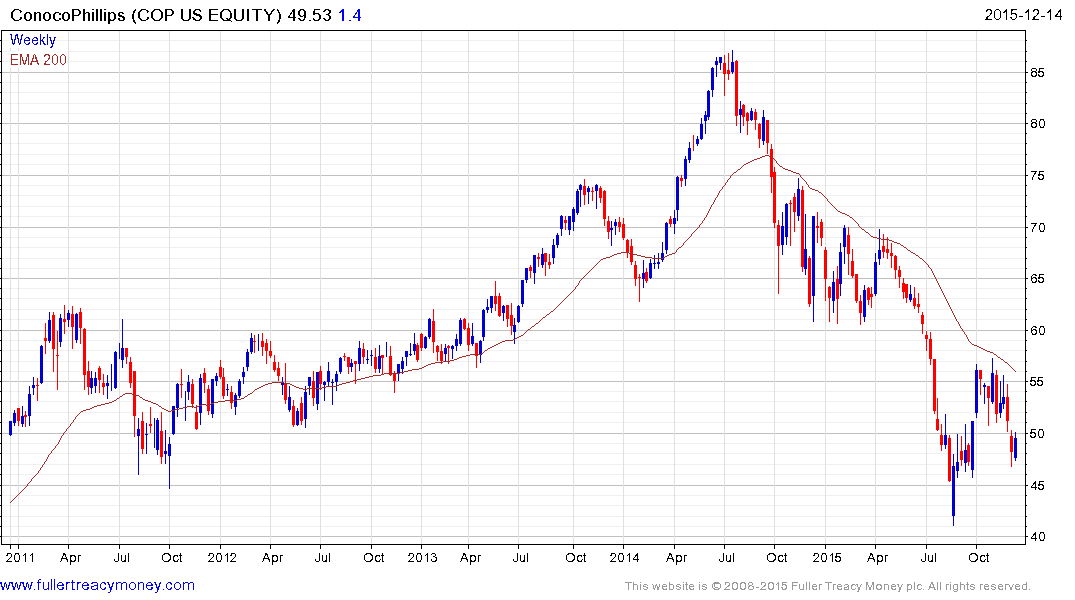Viewport: 1075px width, 600px height.
Task: Click the Oct label just before 2014
Action: click(x=575, y=557)
